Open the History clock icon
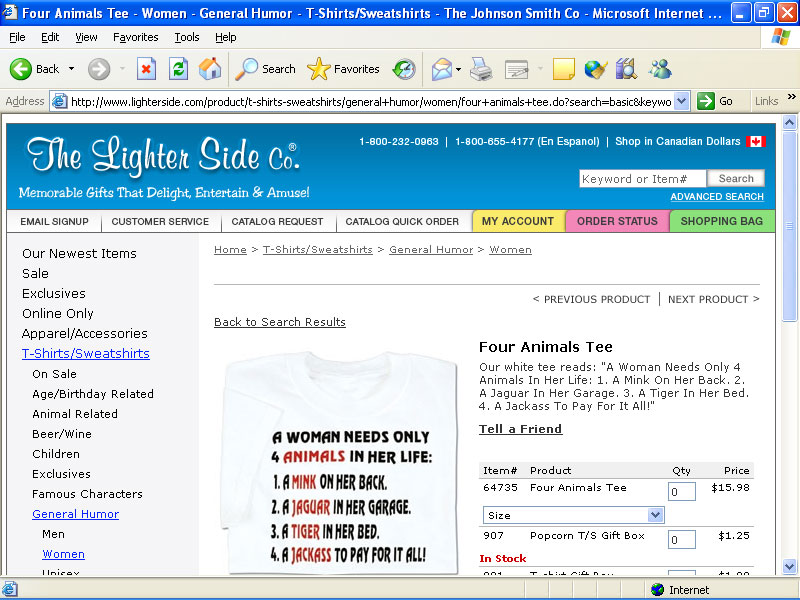 (x=404, y=69)
